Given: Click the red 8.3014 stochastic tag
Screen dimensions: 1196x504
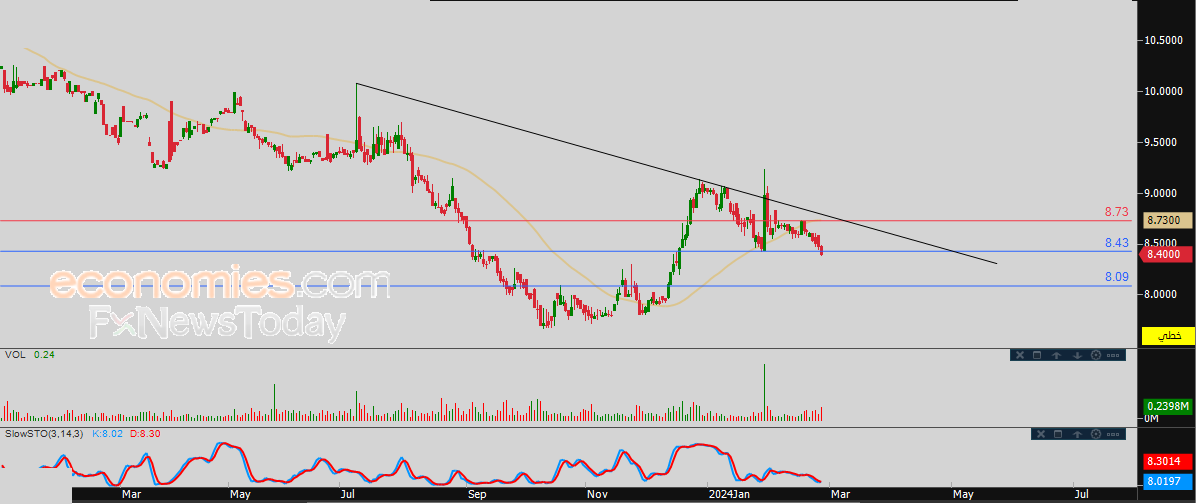Looking at the screenshot, I should coord(1168,462).
